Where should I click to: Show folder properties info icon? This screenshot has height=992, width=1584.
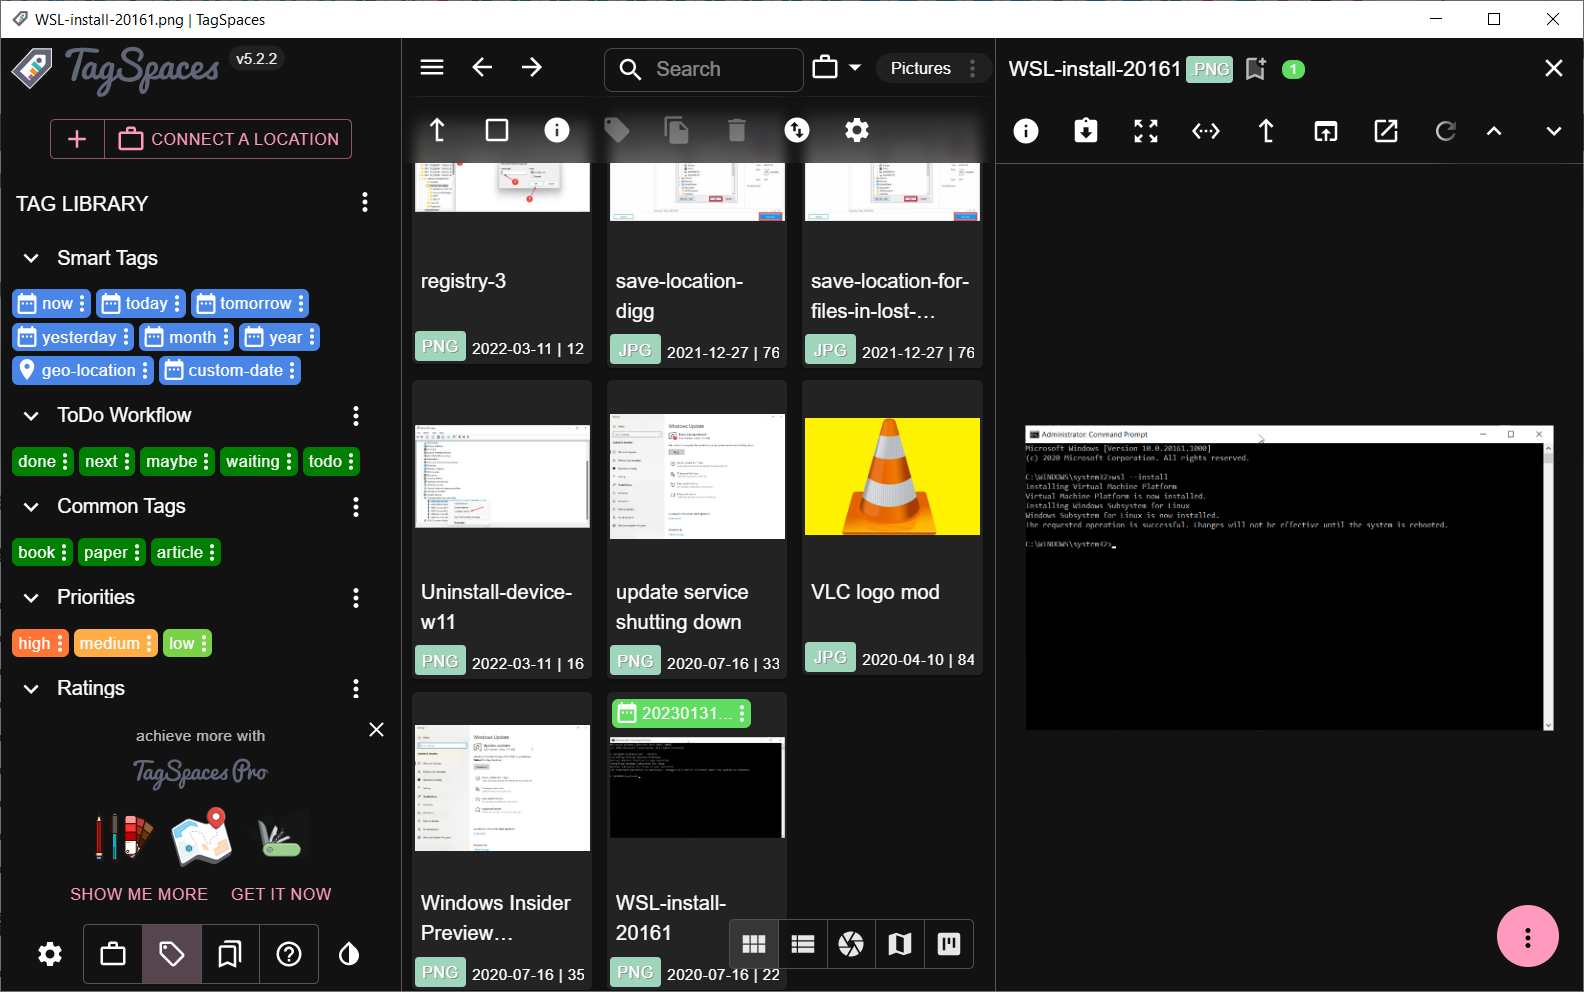(557, 130)
